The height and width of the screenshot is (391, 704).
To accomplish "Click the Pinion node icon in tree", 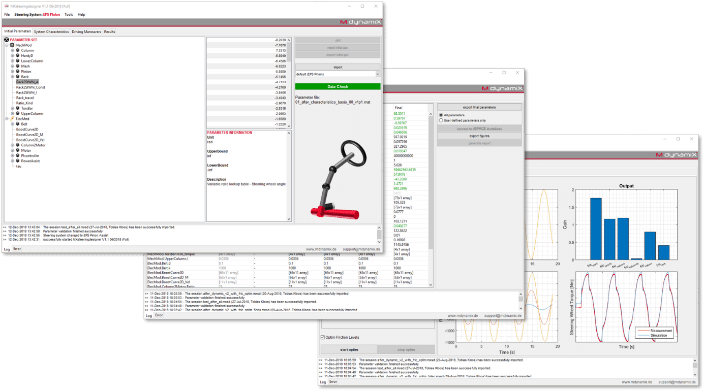I will [18, 71].
